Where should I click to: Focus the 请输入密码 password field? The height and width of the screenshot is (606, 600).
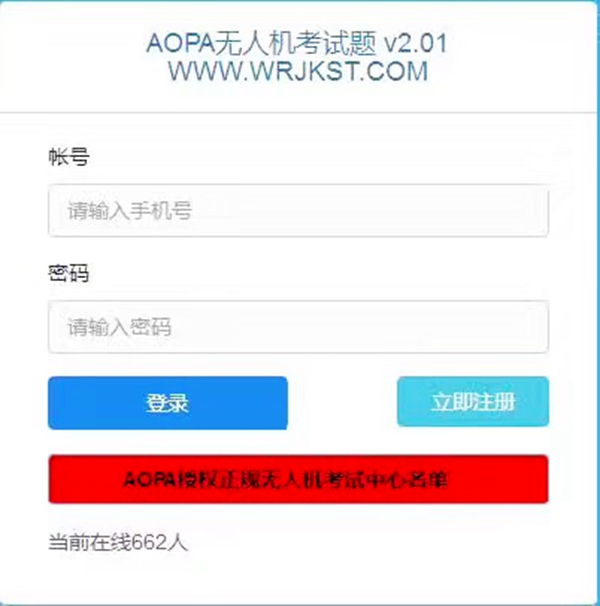pyautogui.click(x=298, y=327)
